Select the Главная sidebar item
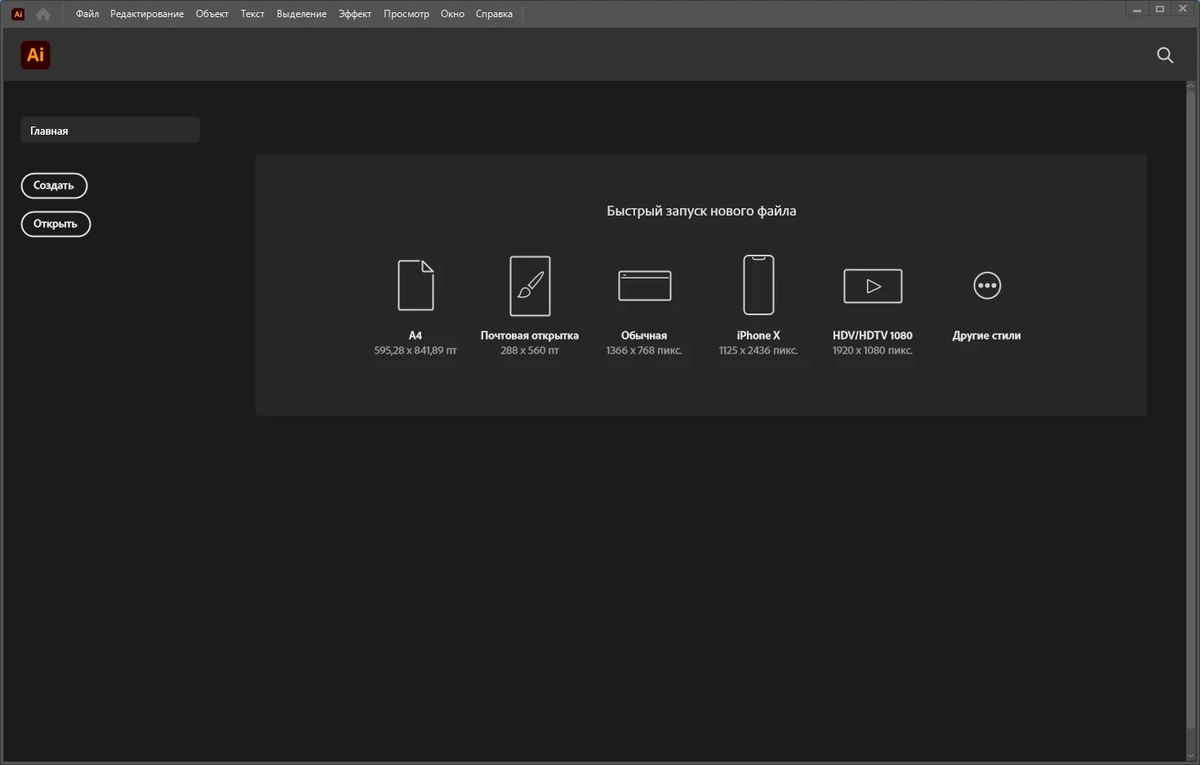Viewport: 1200px width, 765px height. point(110,130)
